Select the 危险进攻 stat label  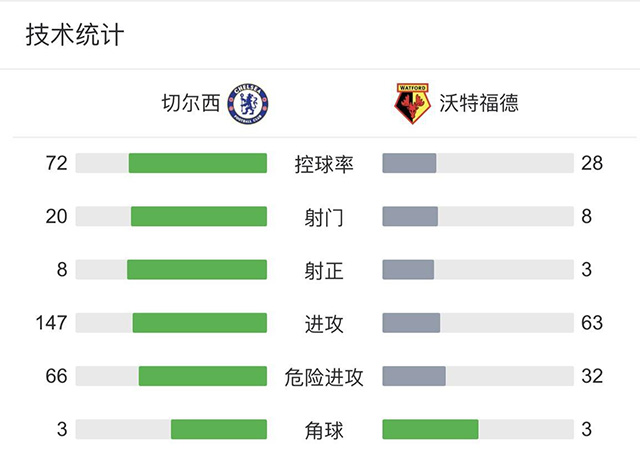click(324, 377)
